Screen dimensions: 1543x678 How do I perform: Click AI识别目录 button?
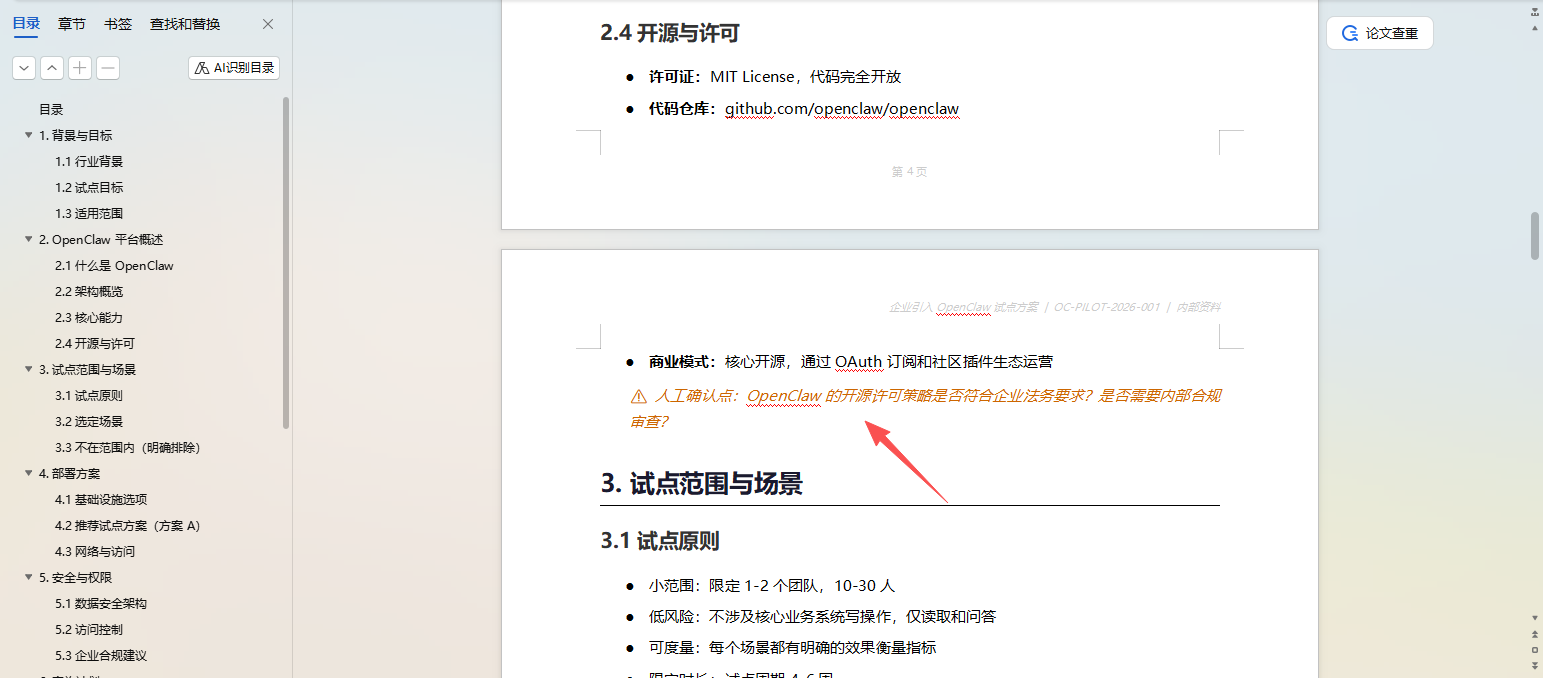coord(234,68)
